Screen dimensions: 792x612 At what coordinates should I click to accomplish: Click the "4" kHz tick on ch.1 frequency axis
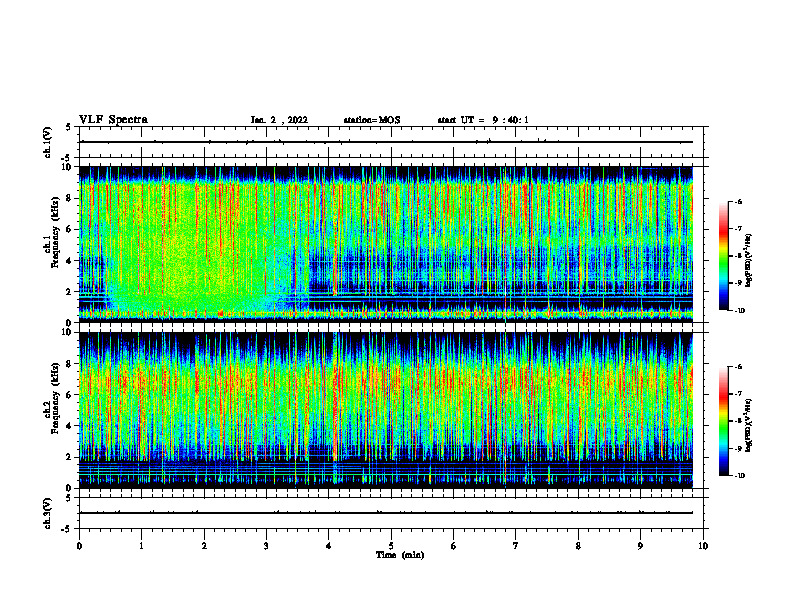(70, 261)
